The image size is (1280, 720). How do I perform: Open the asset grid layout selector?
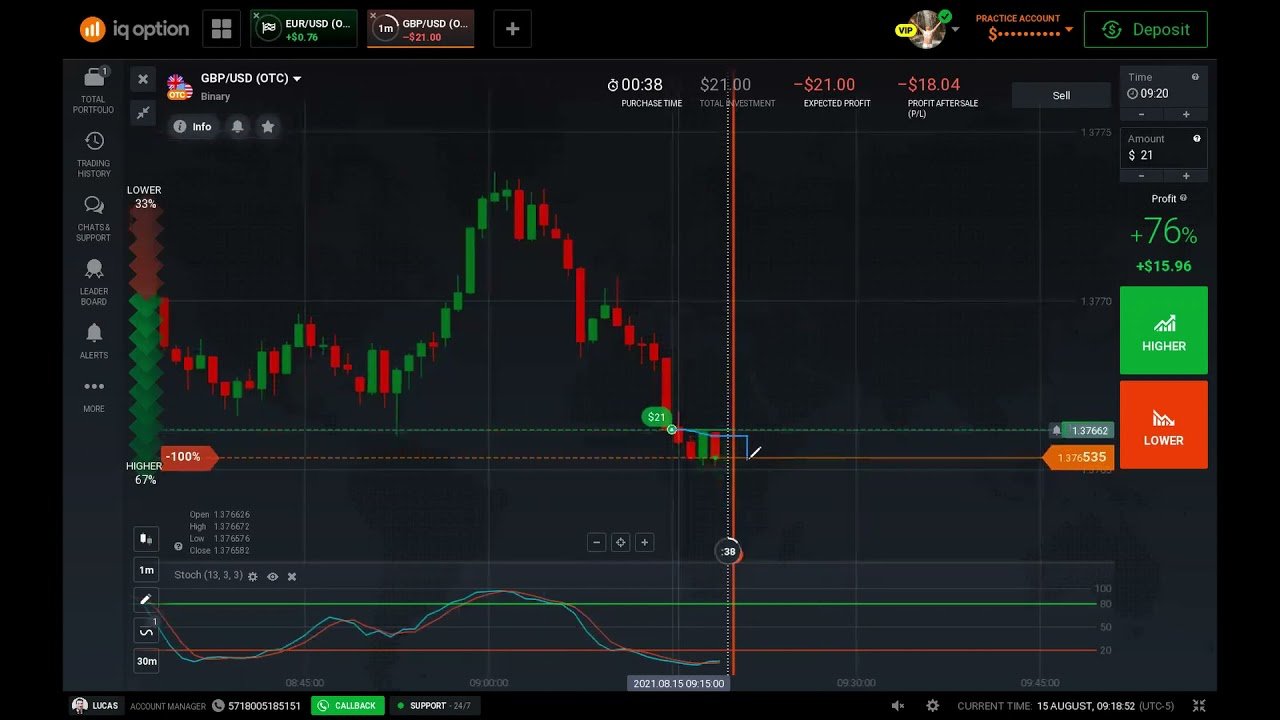(x=222, y=29)
